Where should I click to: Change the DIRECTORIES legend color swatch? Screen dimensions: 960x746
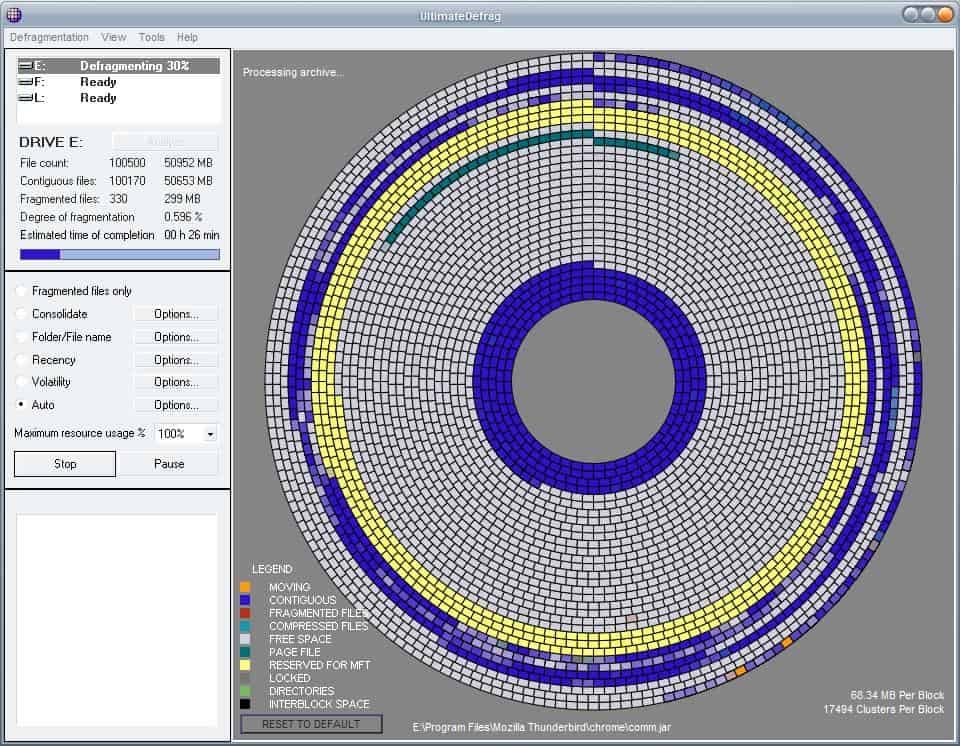245,691
